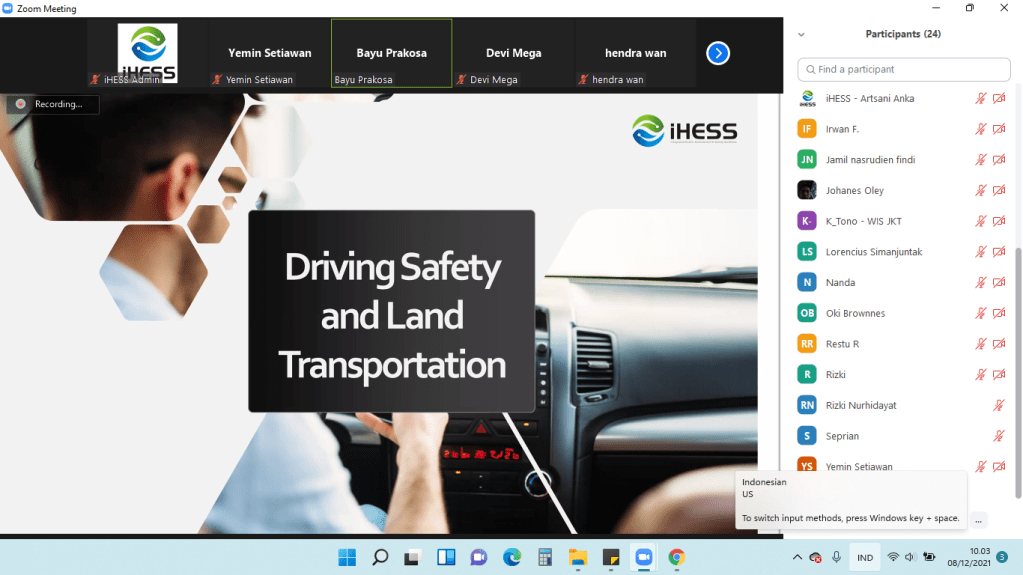Open the IND input language switcher

[865, 557]
